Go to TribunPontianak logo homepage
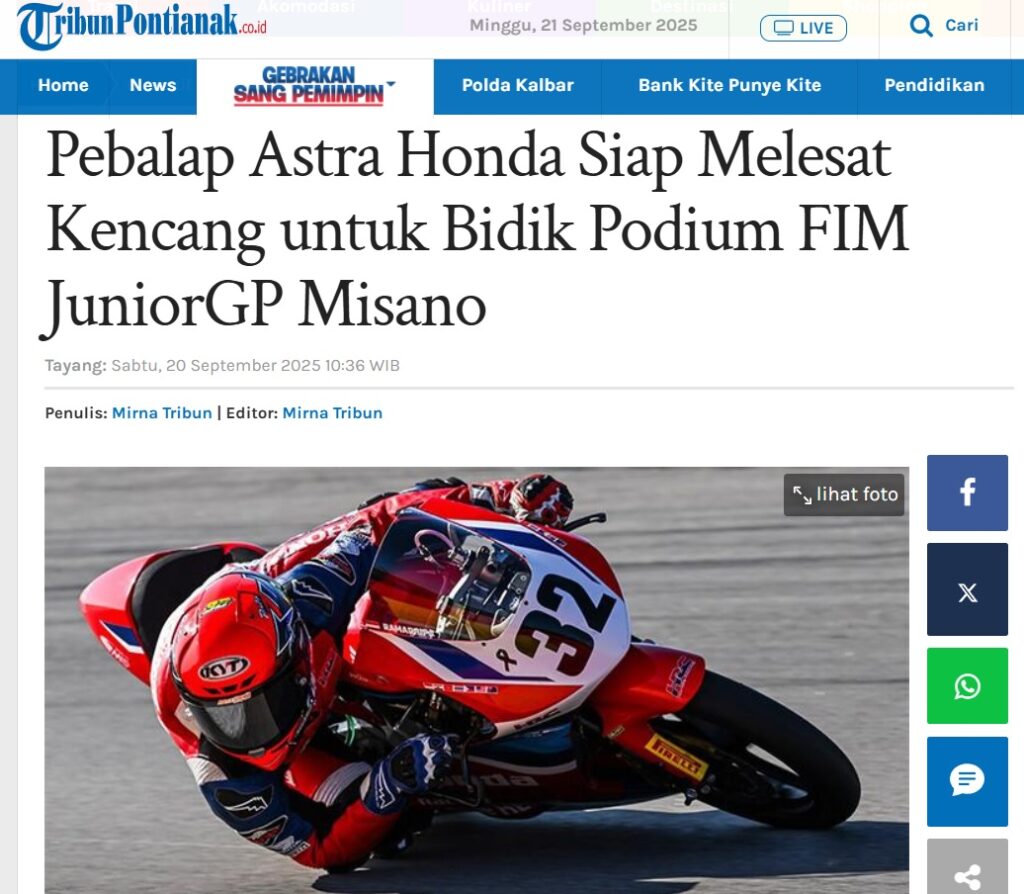This screenshot has width=1024, height=894. point(142,25)
